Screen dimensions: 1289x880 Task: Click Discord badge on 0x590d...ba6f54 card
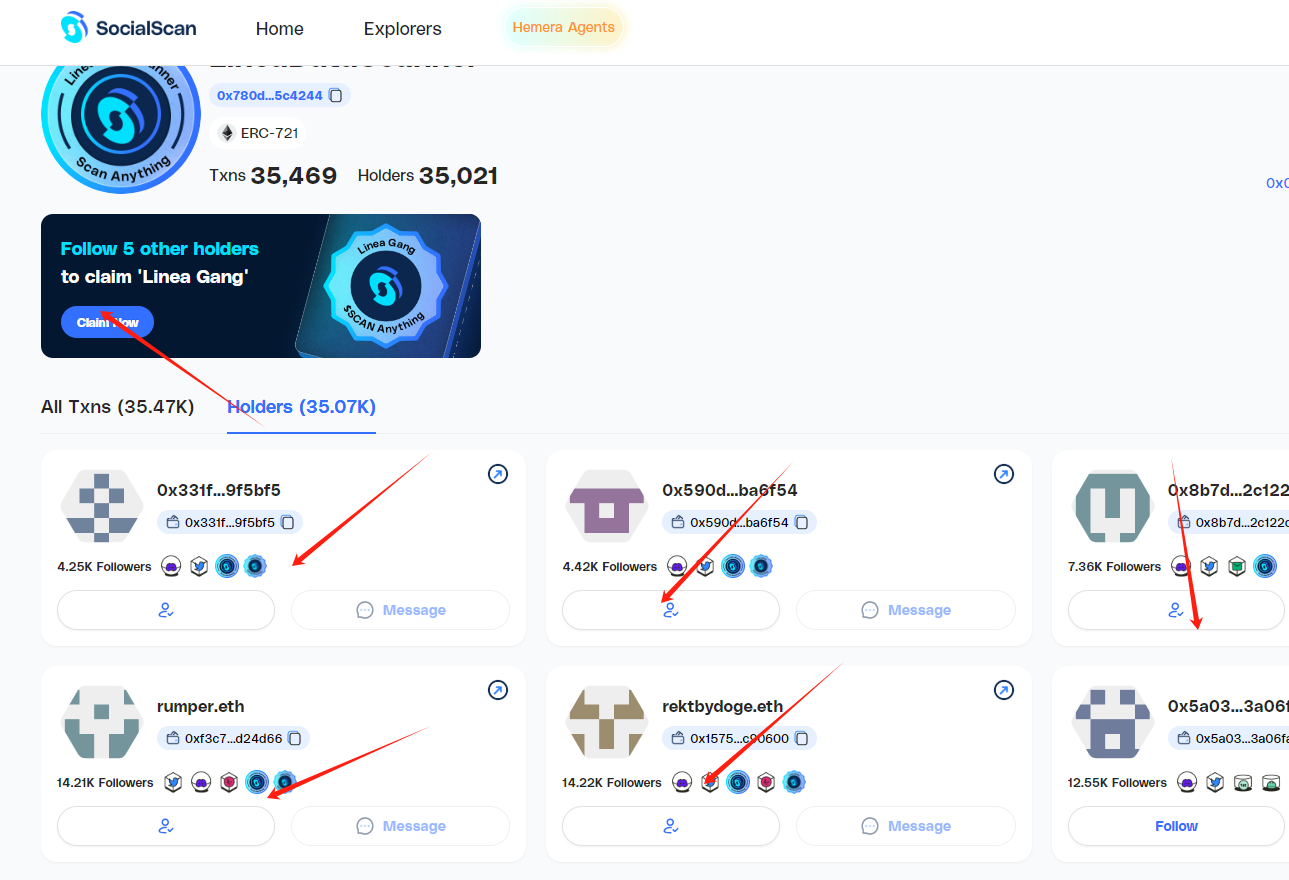(677, 566)
